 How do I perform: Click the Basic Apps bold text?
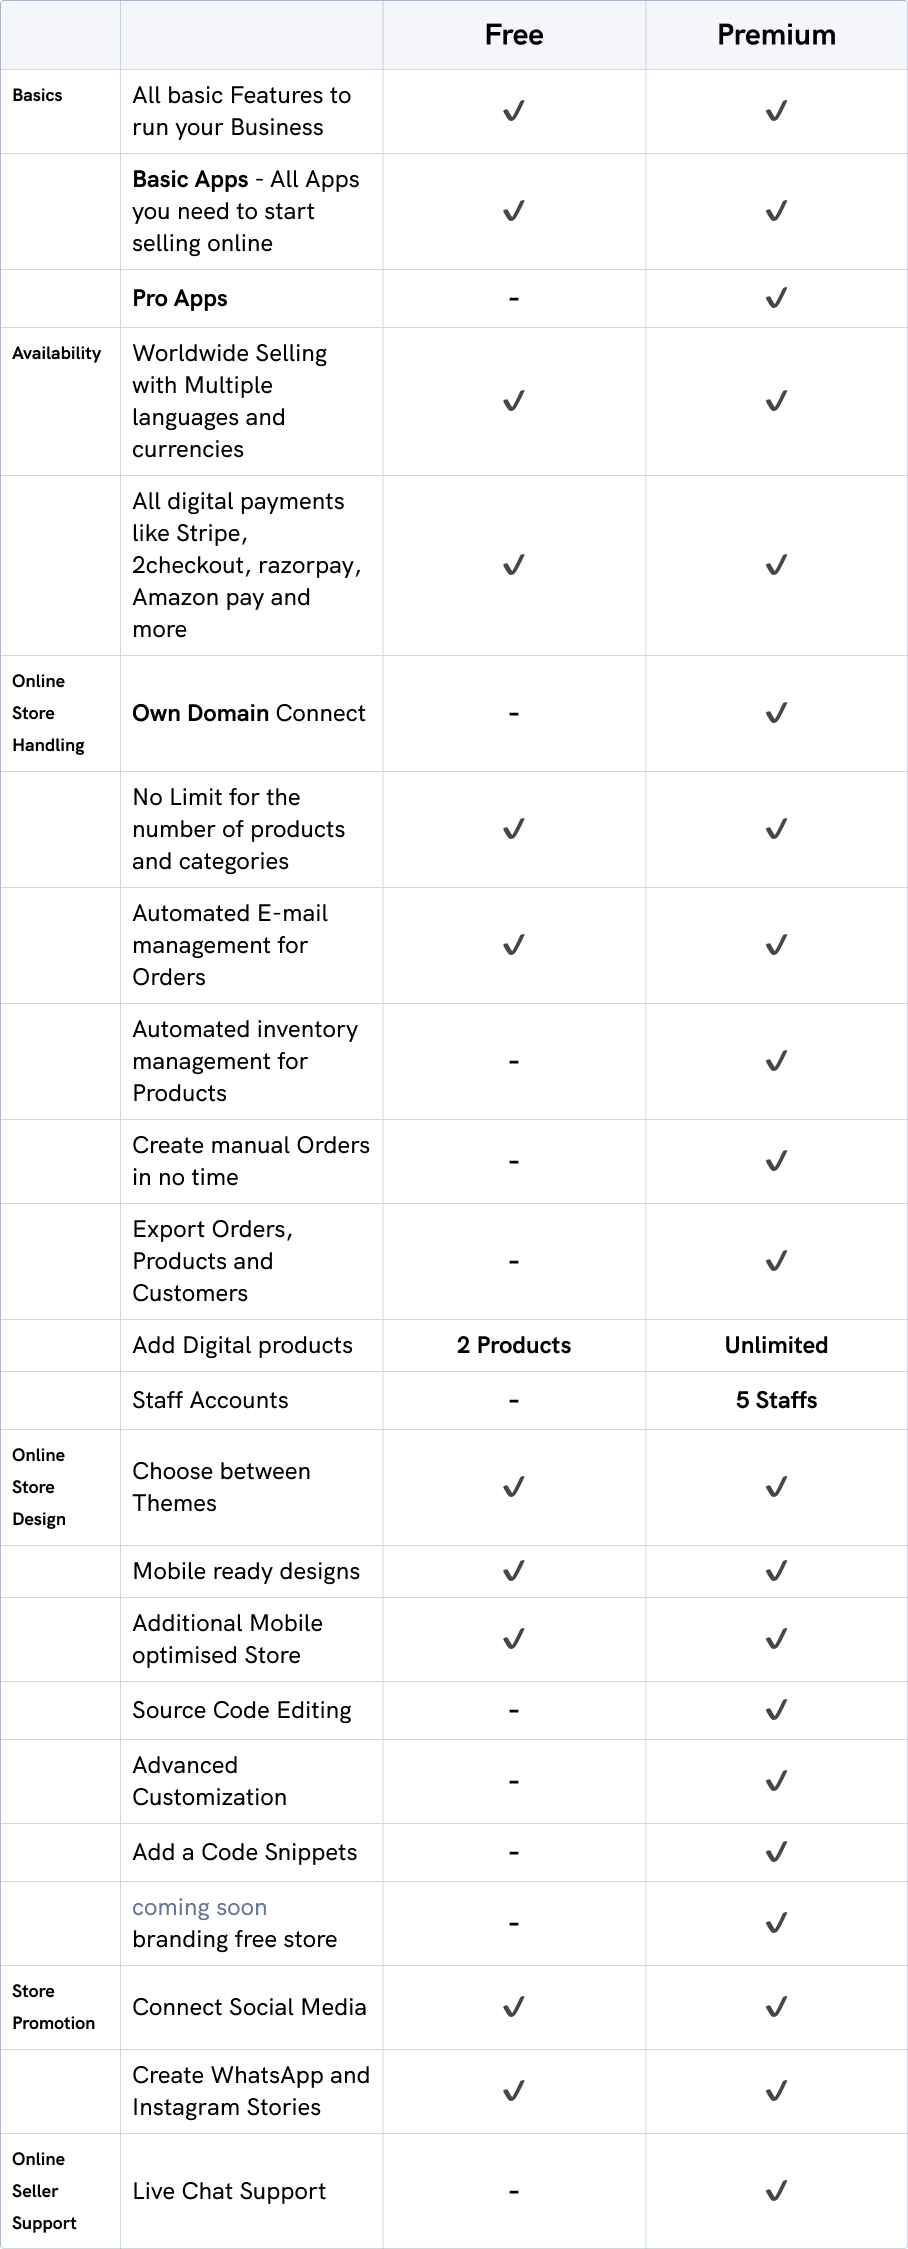(x=190, y=179)
